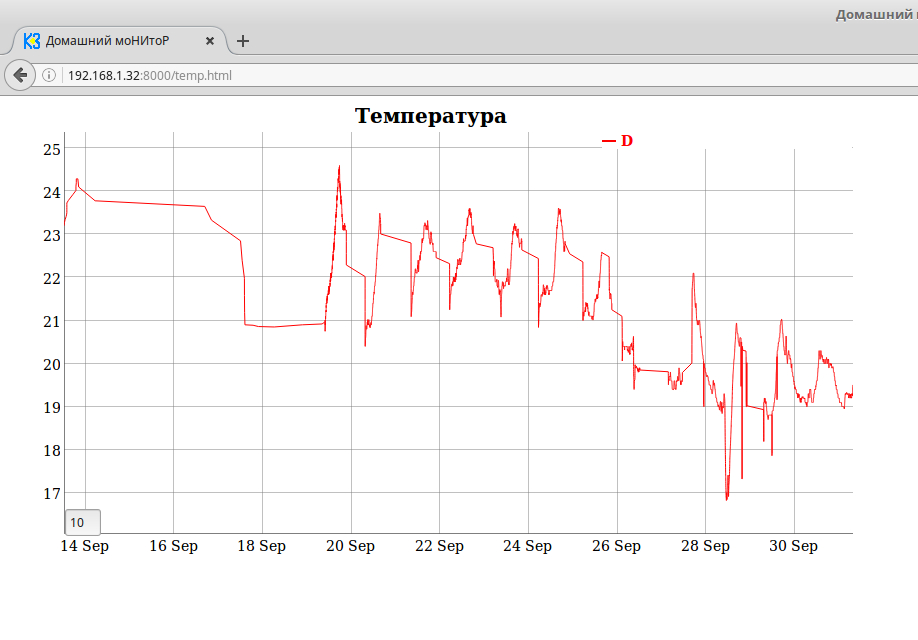Click the y-axis value 21
The height and width of the screenshot is (640, 918).
click(52, 321)
